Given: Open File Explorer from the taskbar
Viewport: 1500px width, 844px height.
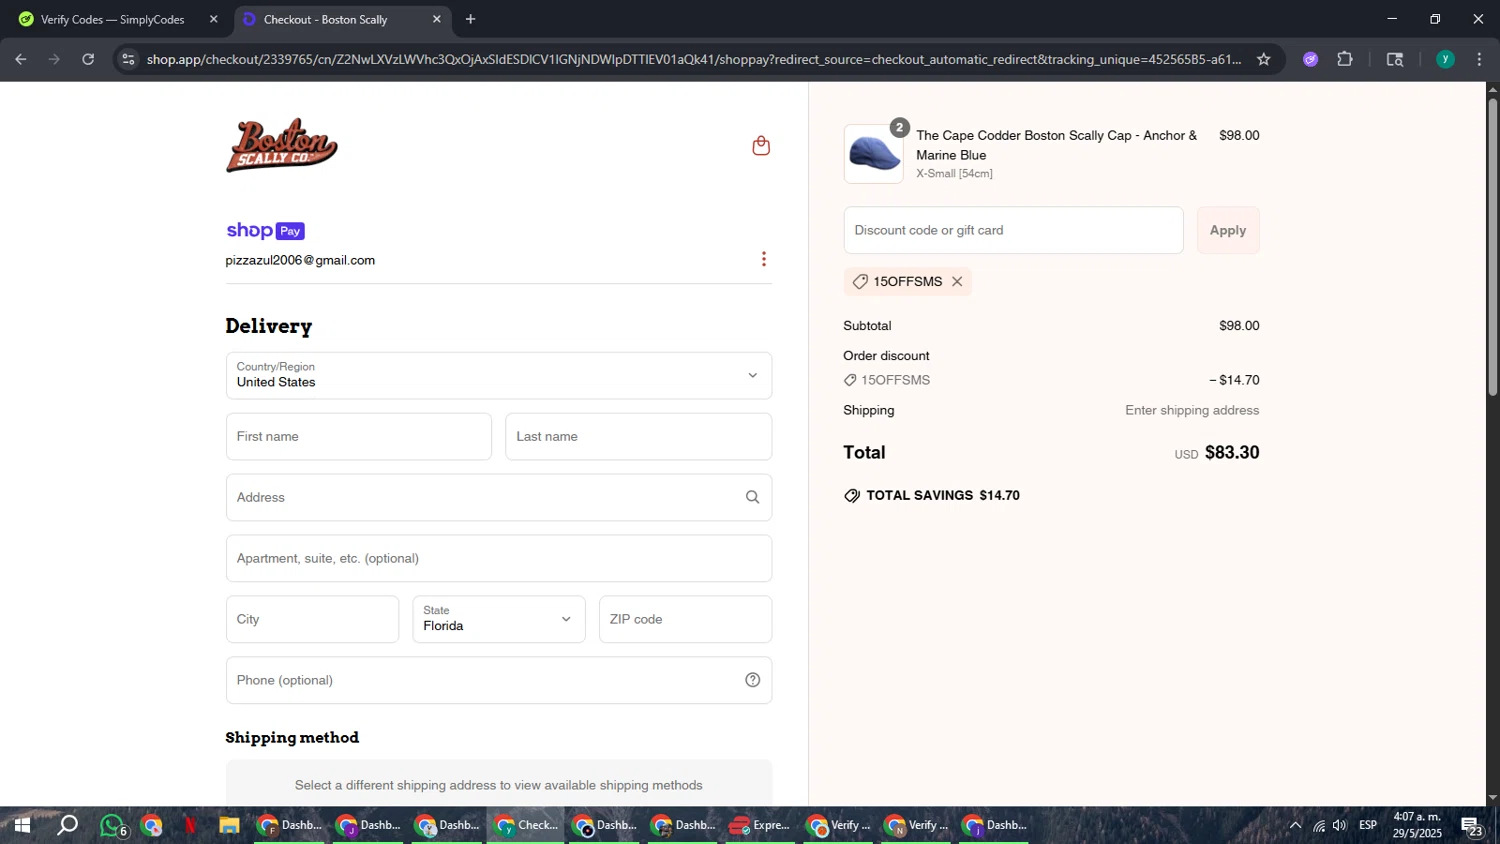Looking at the screenshot, I should pyautogui.click(x=229, y=826).
